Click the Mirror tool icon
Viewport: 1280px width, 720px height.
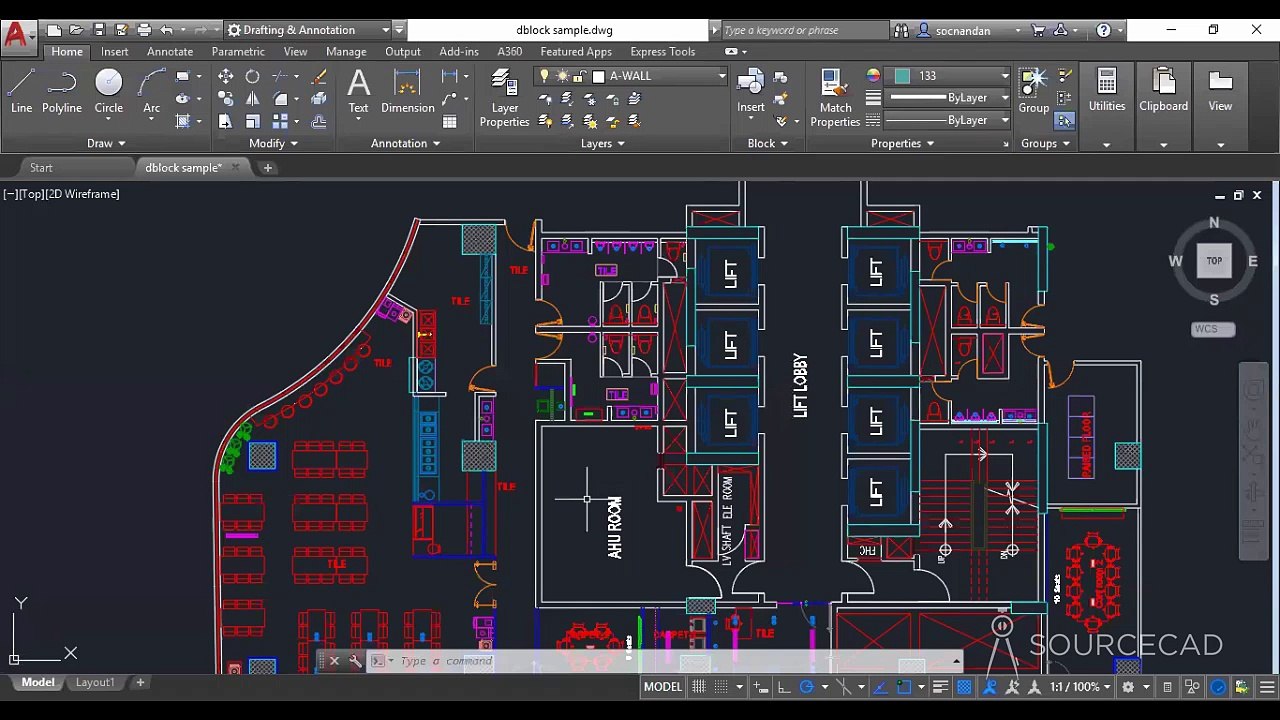point(253,99)
